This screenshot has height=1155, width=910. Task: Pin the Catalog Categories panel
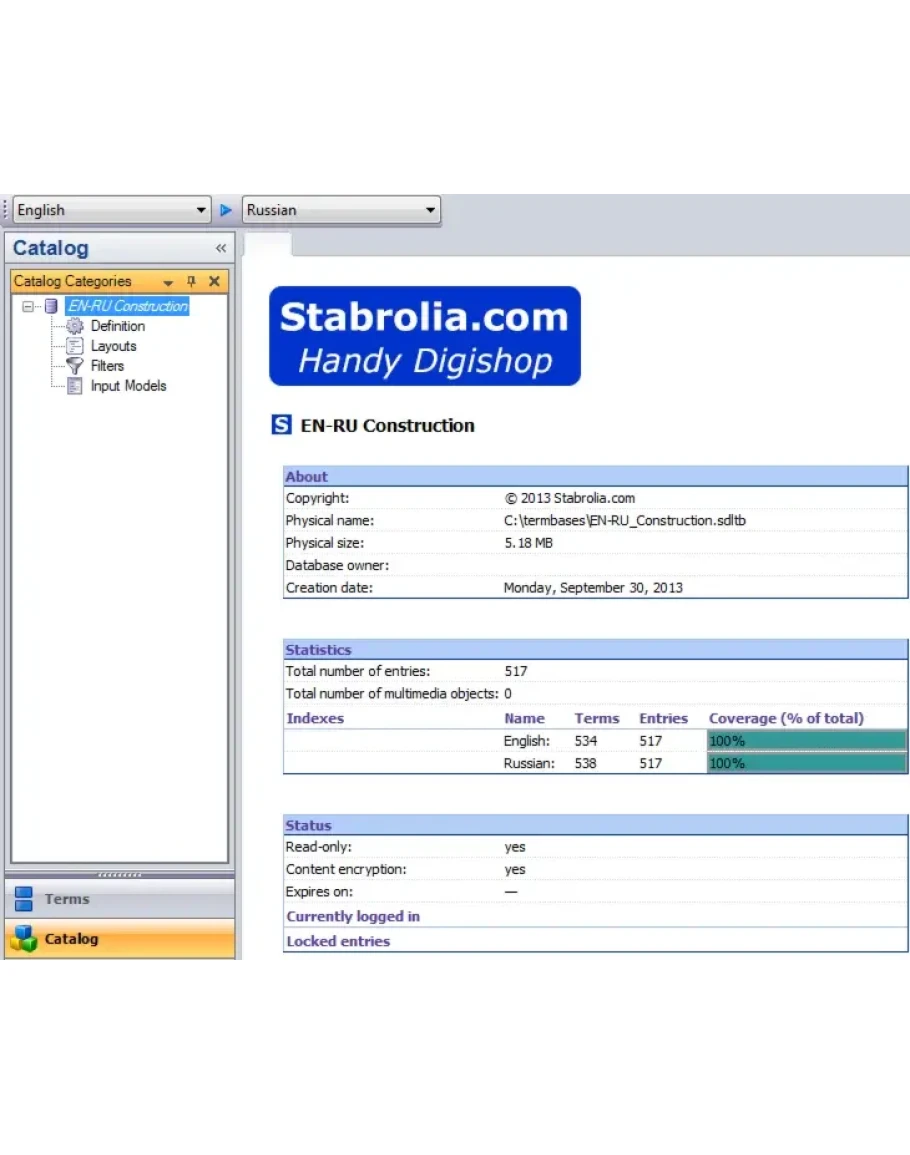click(191, 282)
